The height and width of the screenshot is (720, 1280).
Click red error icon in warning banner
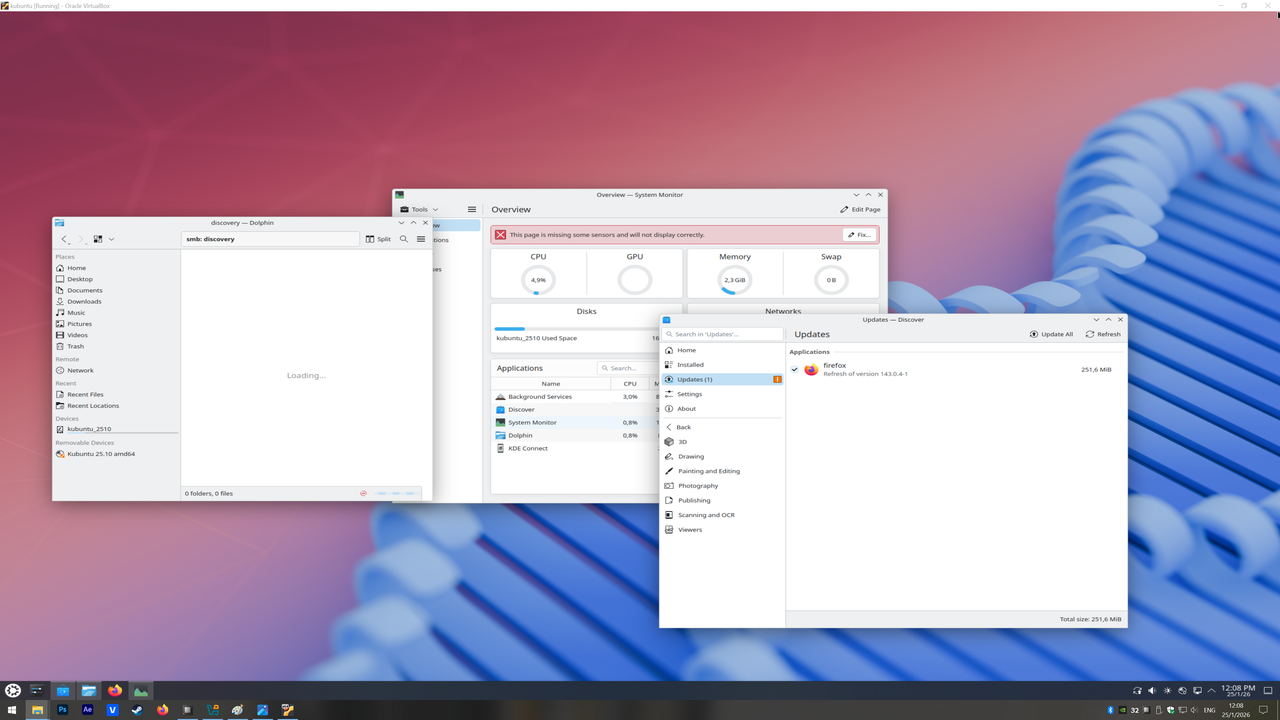point(500,235)
